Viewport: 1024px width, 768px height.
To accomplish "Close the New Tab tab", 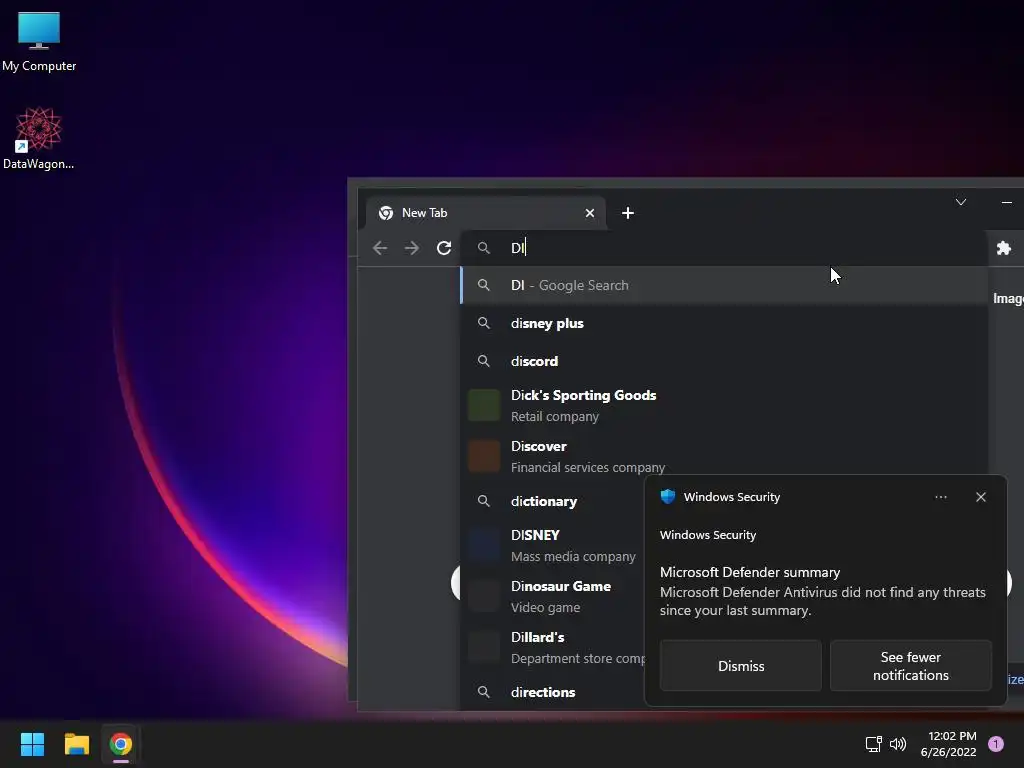I will (x=590, y=213).
